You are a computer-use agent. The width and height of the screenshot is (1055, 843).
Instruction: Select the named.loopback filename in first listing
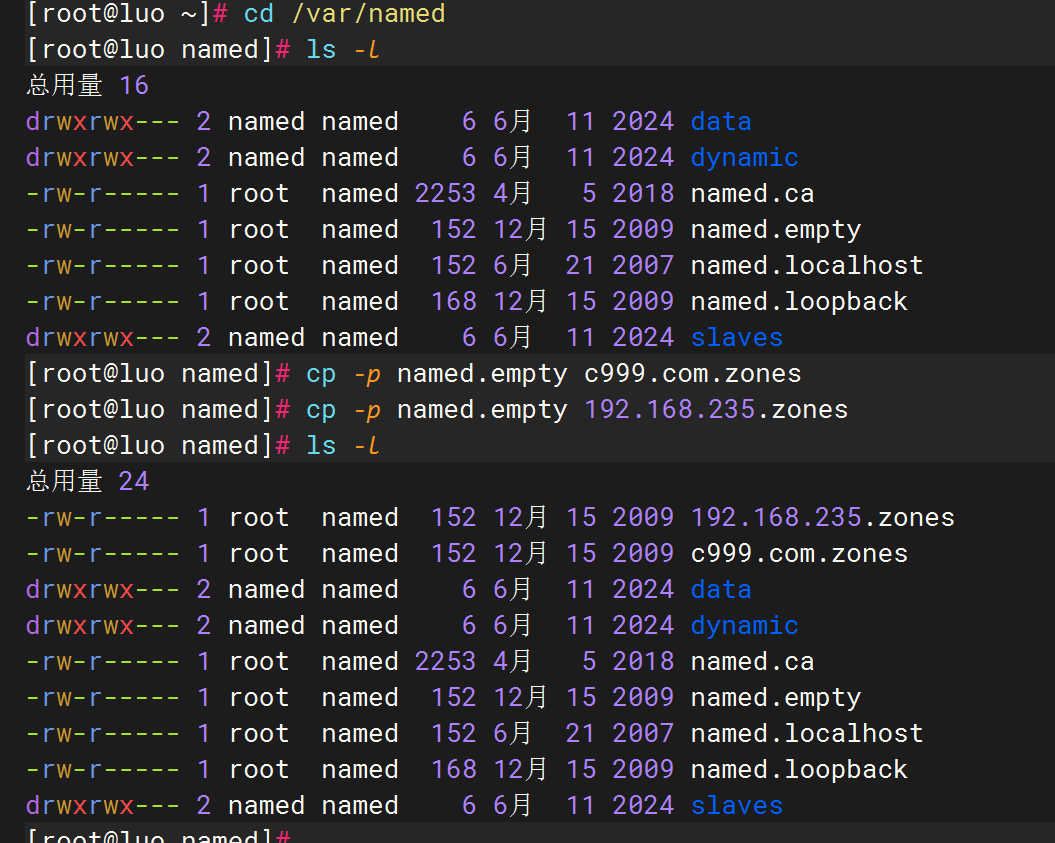798,301
